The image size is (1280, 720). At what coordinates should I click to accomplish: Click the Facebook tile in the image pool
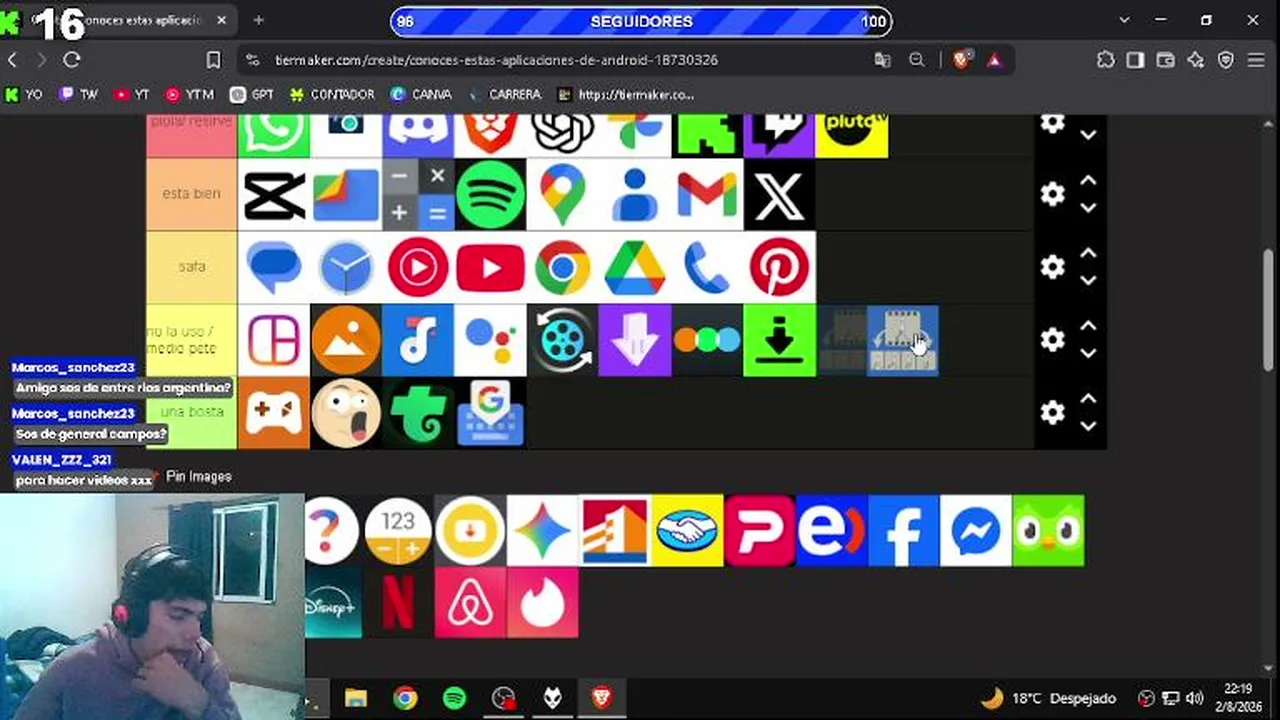tap(903, 530)
